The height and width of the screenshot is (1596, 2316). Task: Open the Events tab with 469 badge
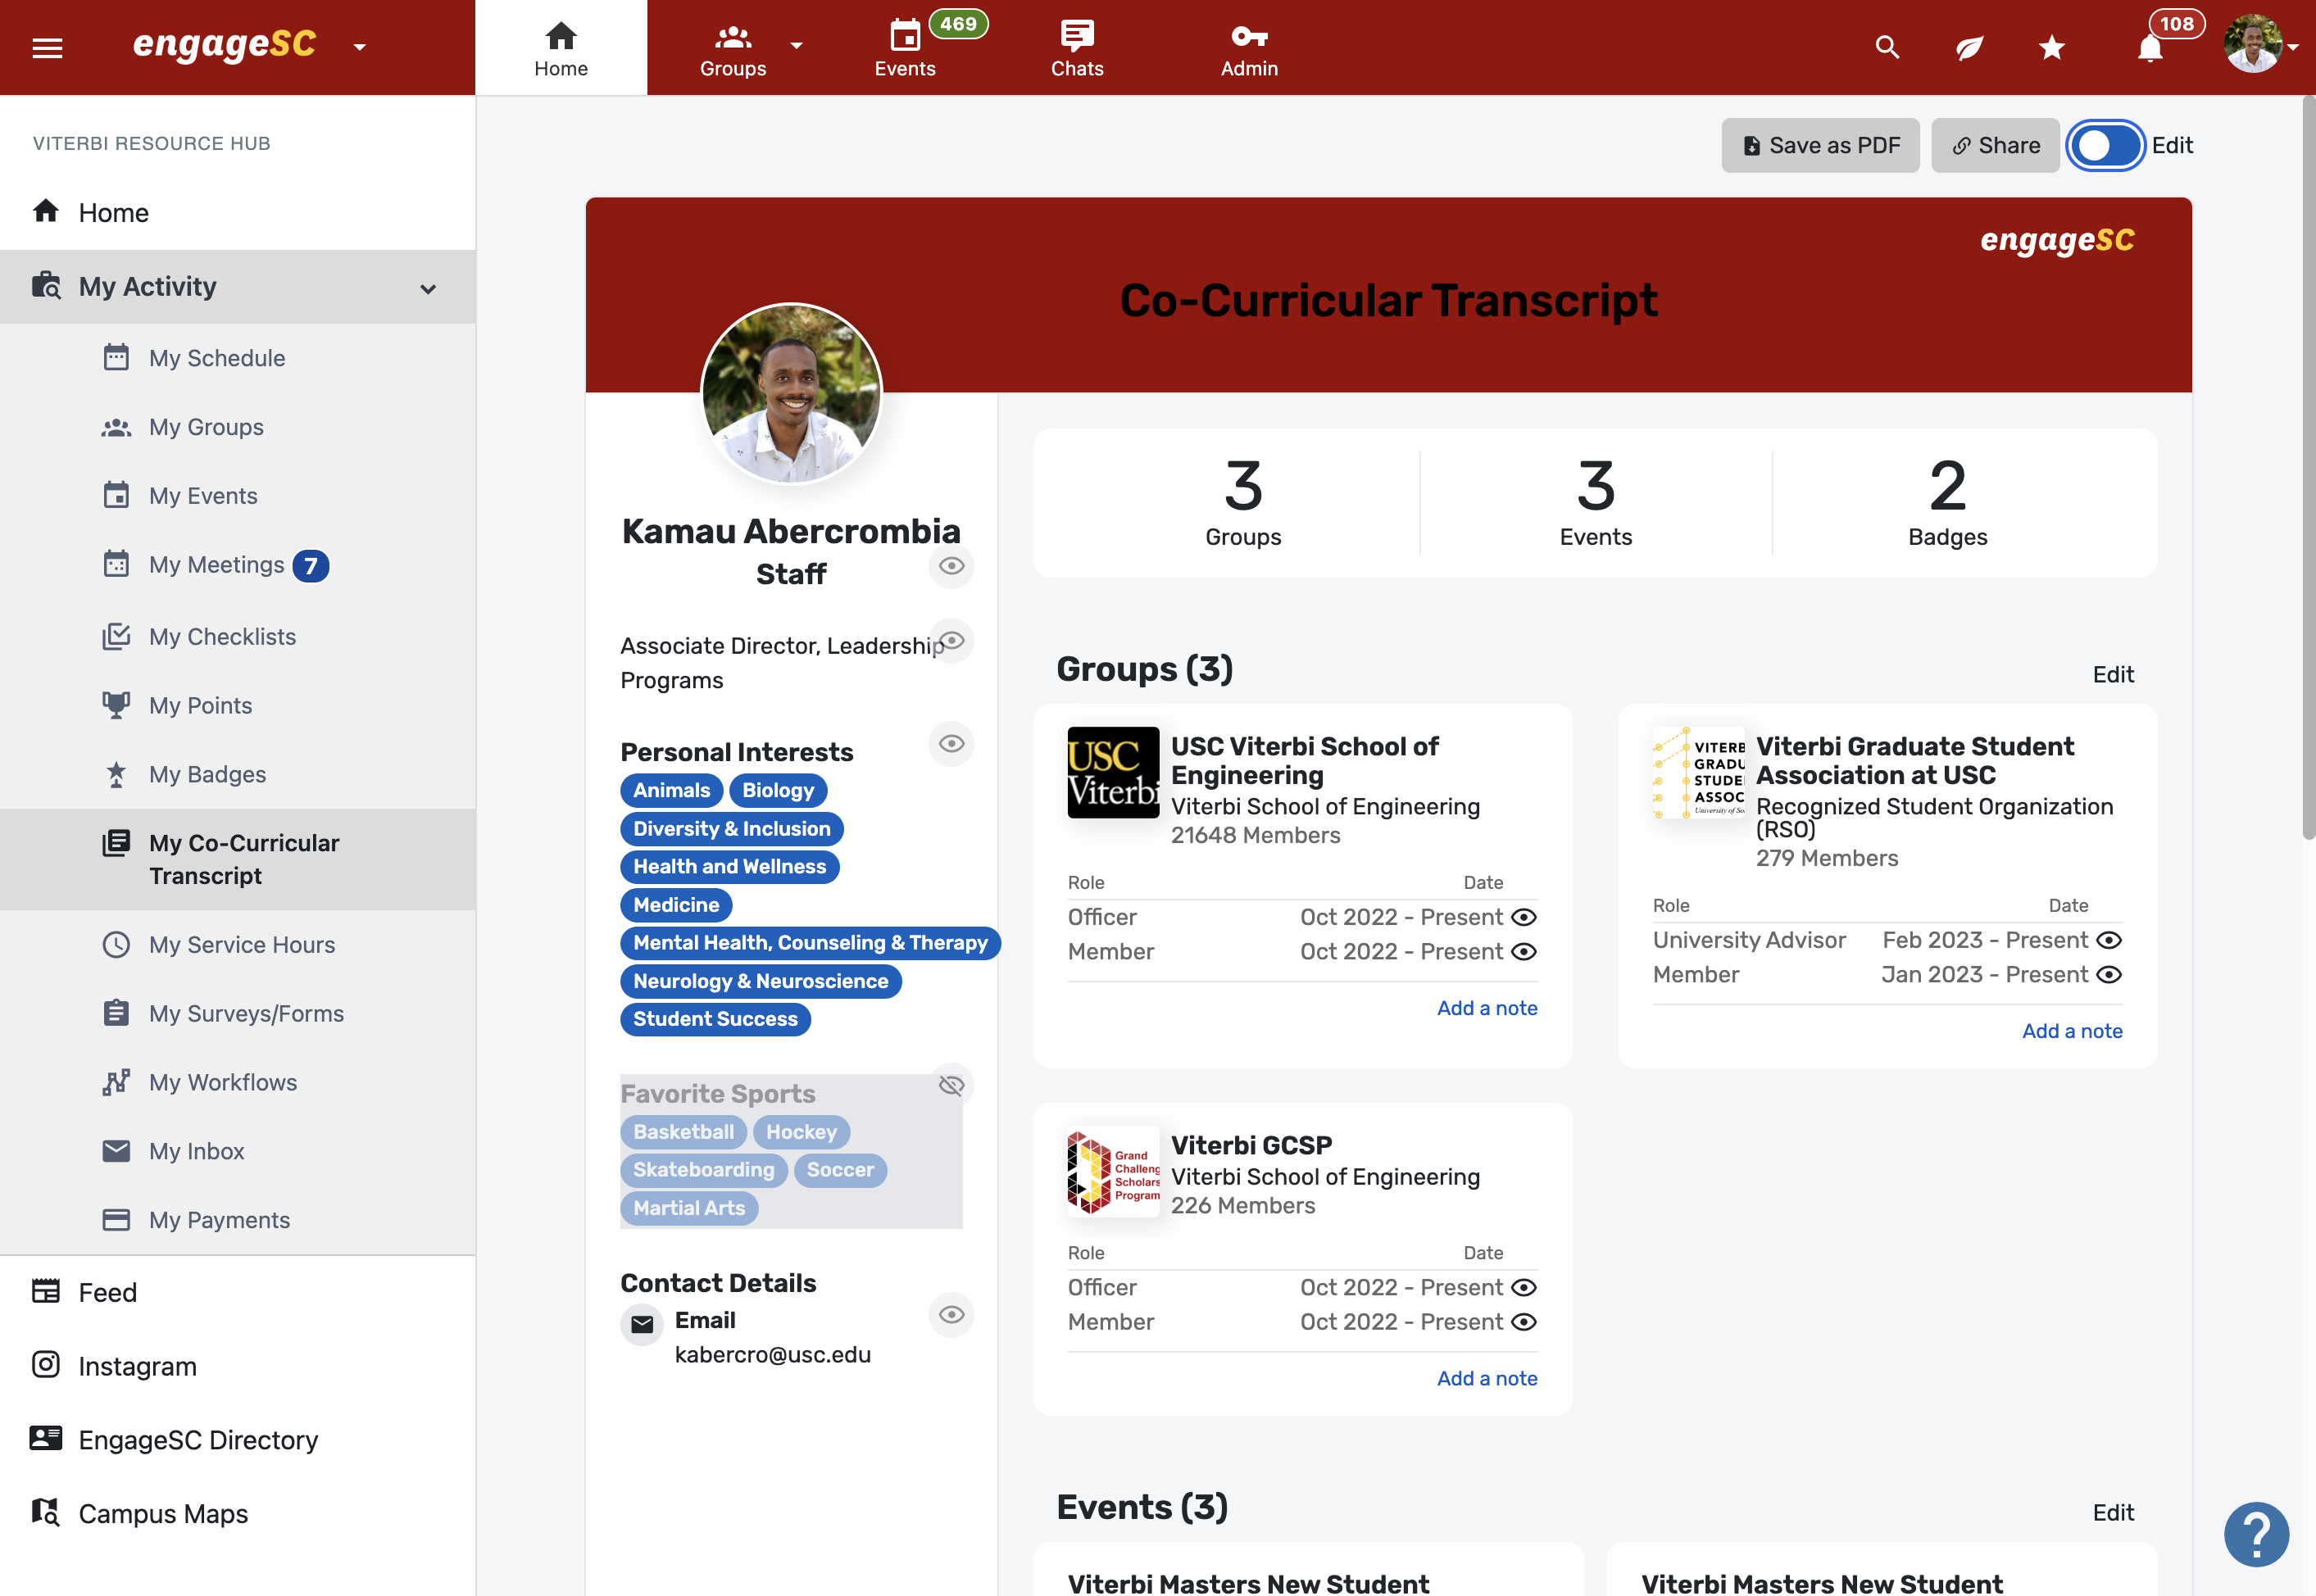click(905, 48)
